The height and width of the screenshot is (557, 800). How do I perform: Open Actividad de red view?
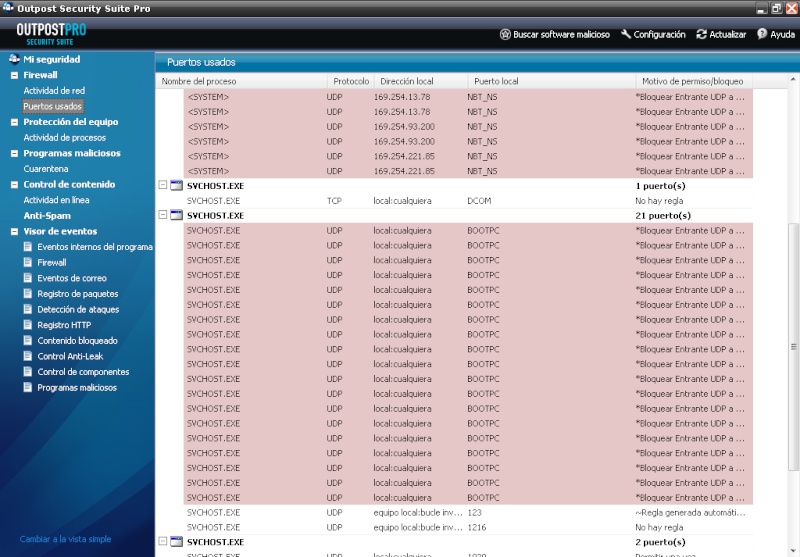54,90
